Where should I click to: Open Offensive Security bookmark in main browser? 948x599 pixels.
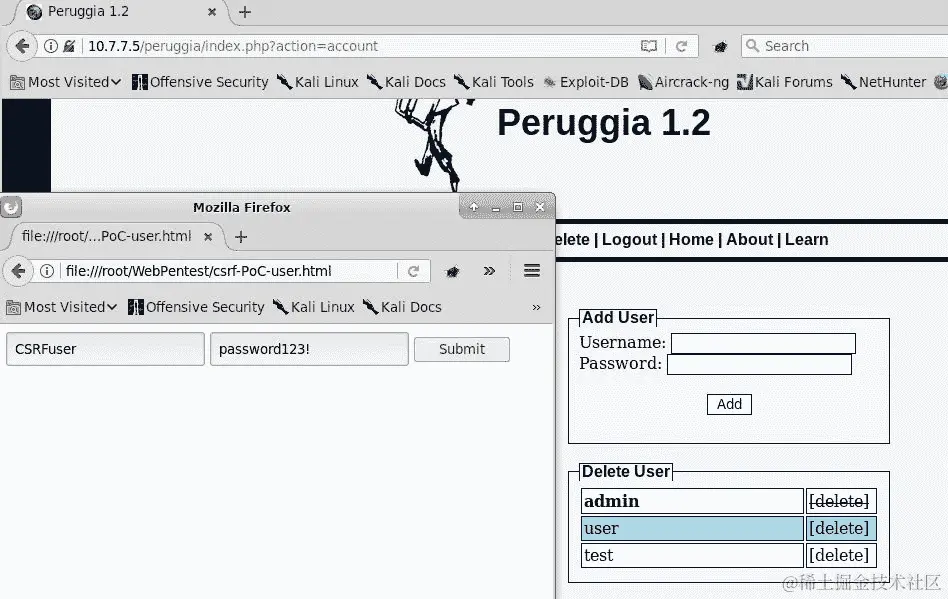200,82
